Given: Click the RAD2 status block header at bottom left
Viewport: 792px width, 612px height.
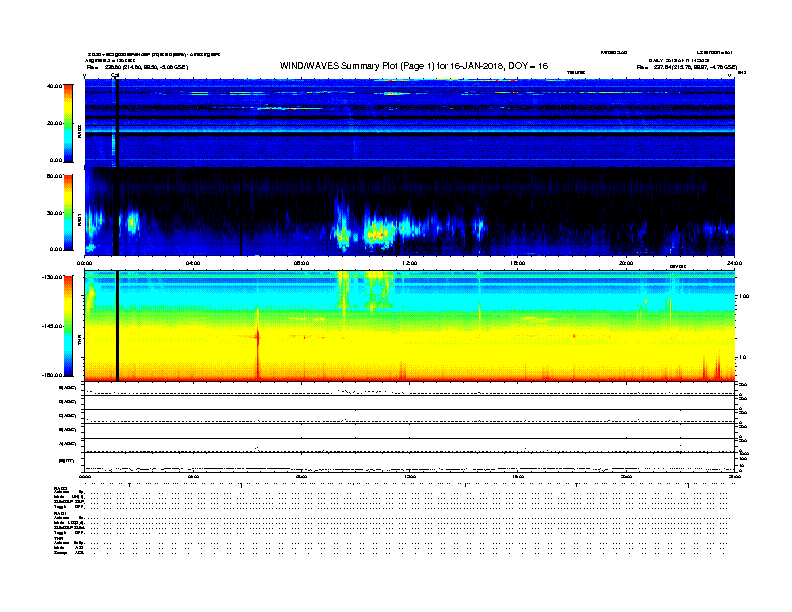Looking at the screenshot, I should coord(60,488).
